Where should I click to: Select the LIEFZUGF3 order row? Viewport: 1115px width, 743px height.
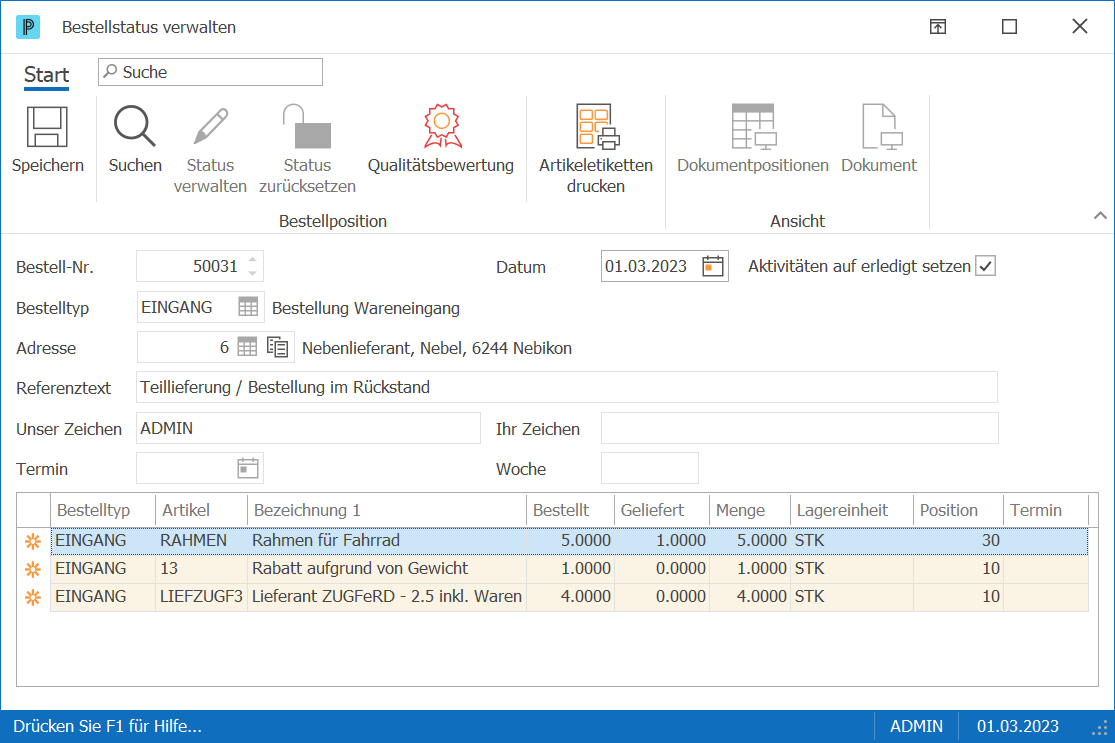569,597
